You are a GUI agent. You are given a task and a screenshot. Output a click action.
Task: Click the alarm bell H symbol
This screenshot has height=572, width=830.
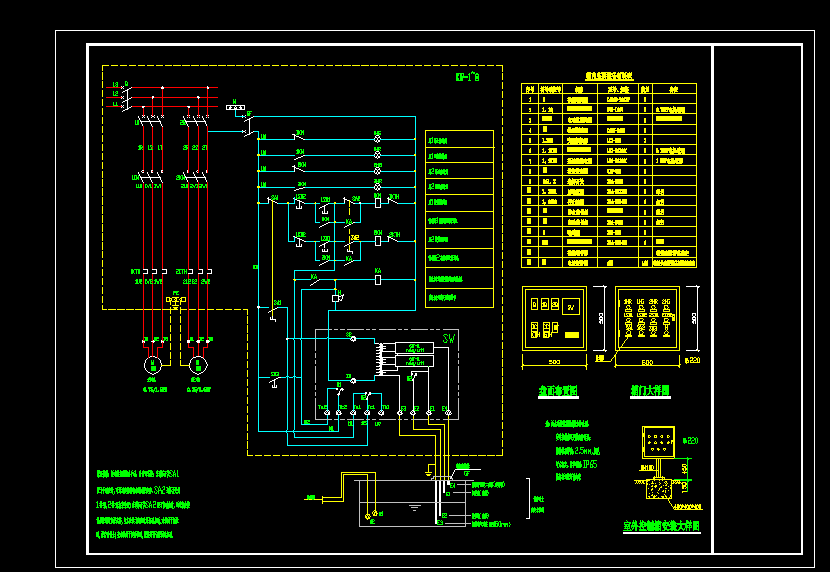pyautogui.click(x=337, y=298)
